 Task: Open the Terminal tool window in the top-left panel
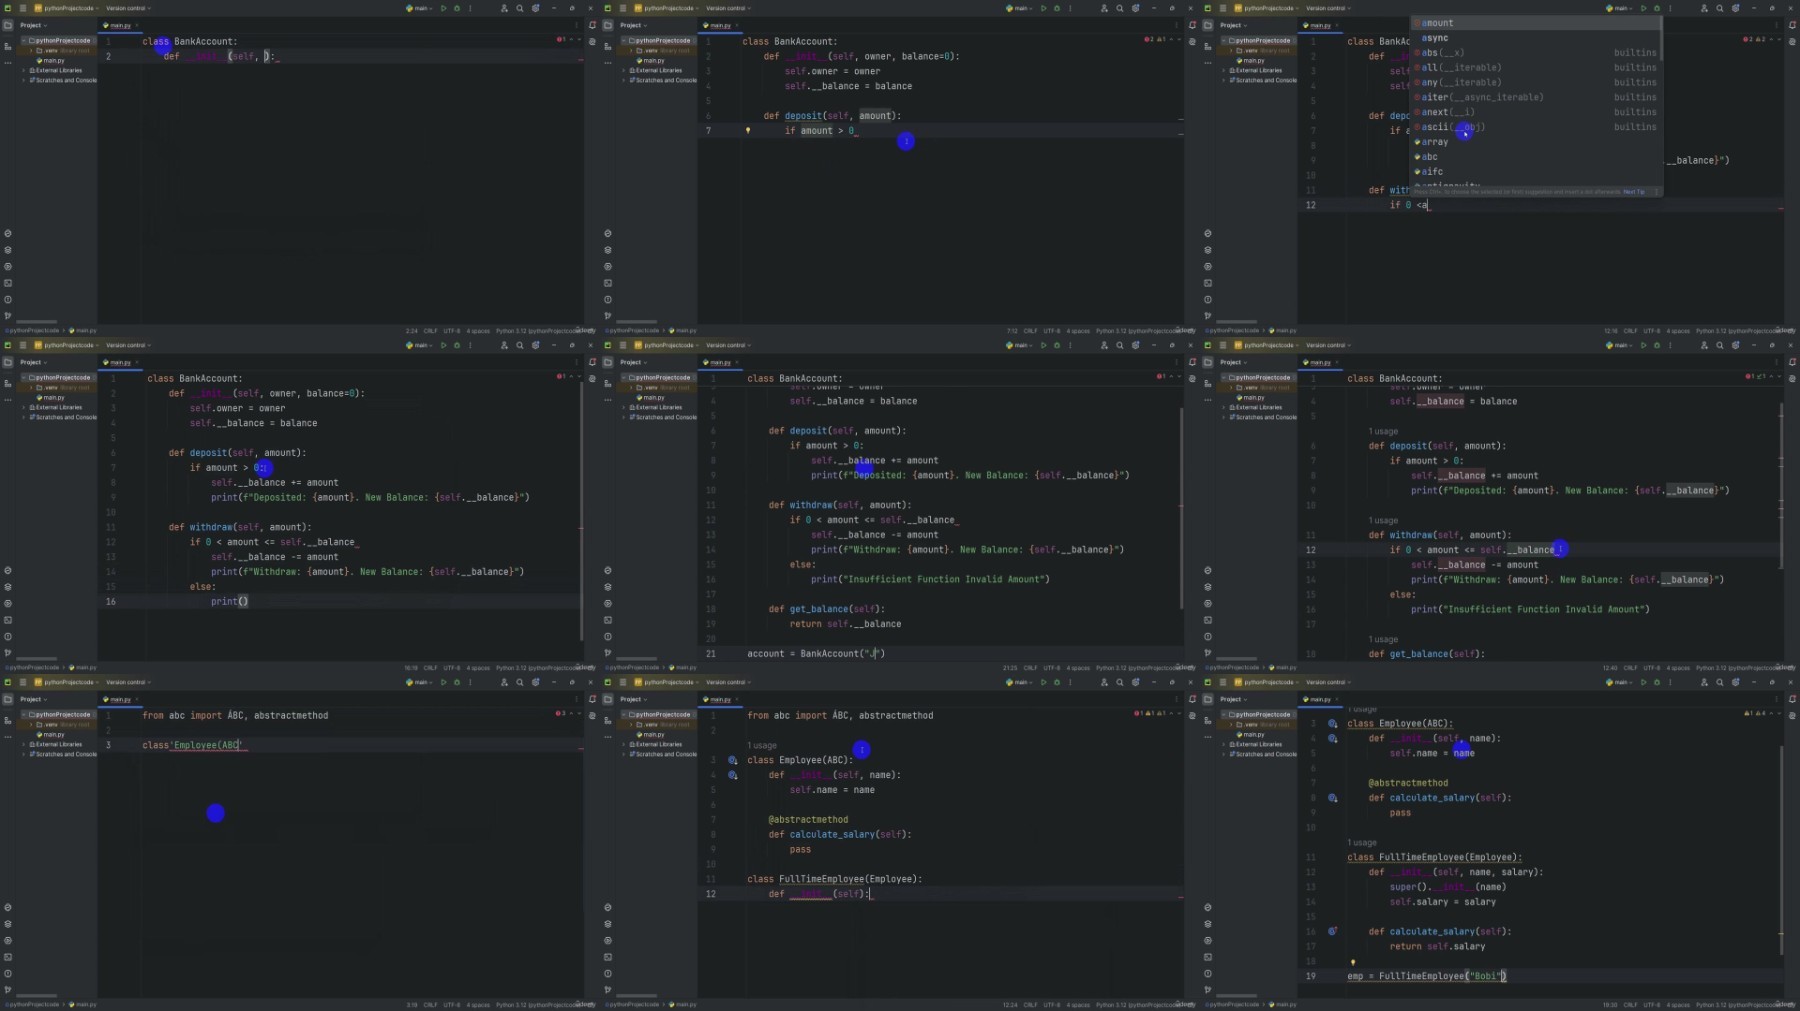[8, 283]
